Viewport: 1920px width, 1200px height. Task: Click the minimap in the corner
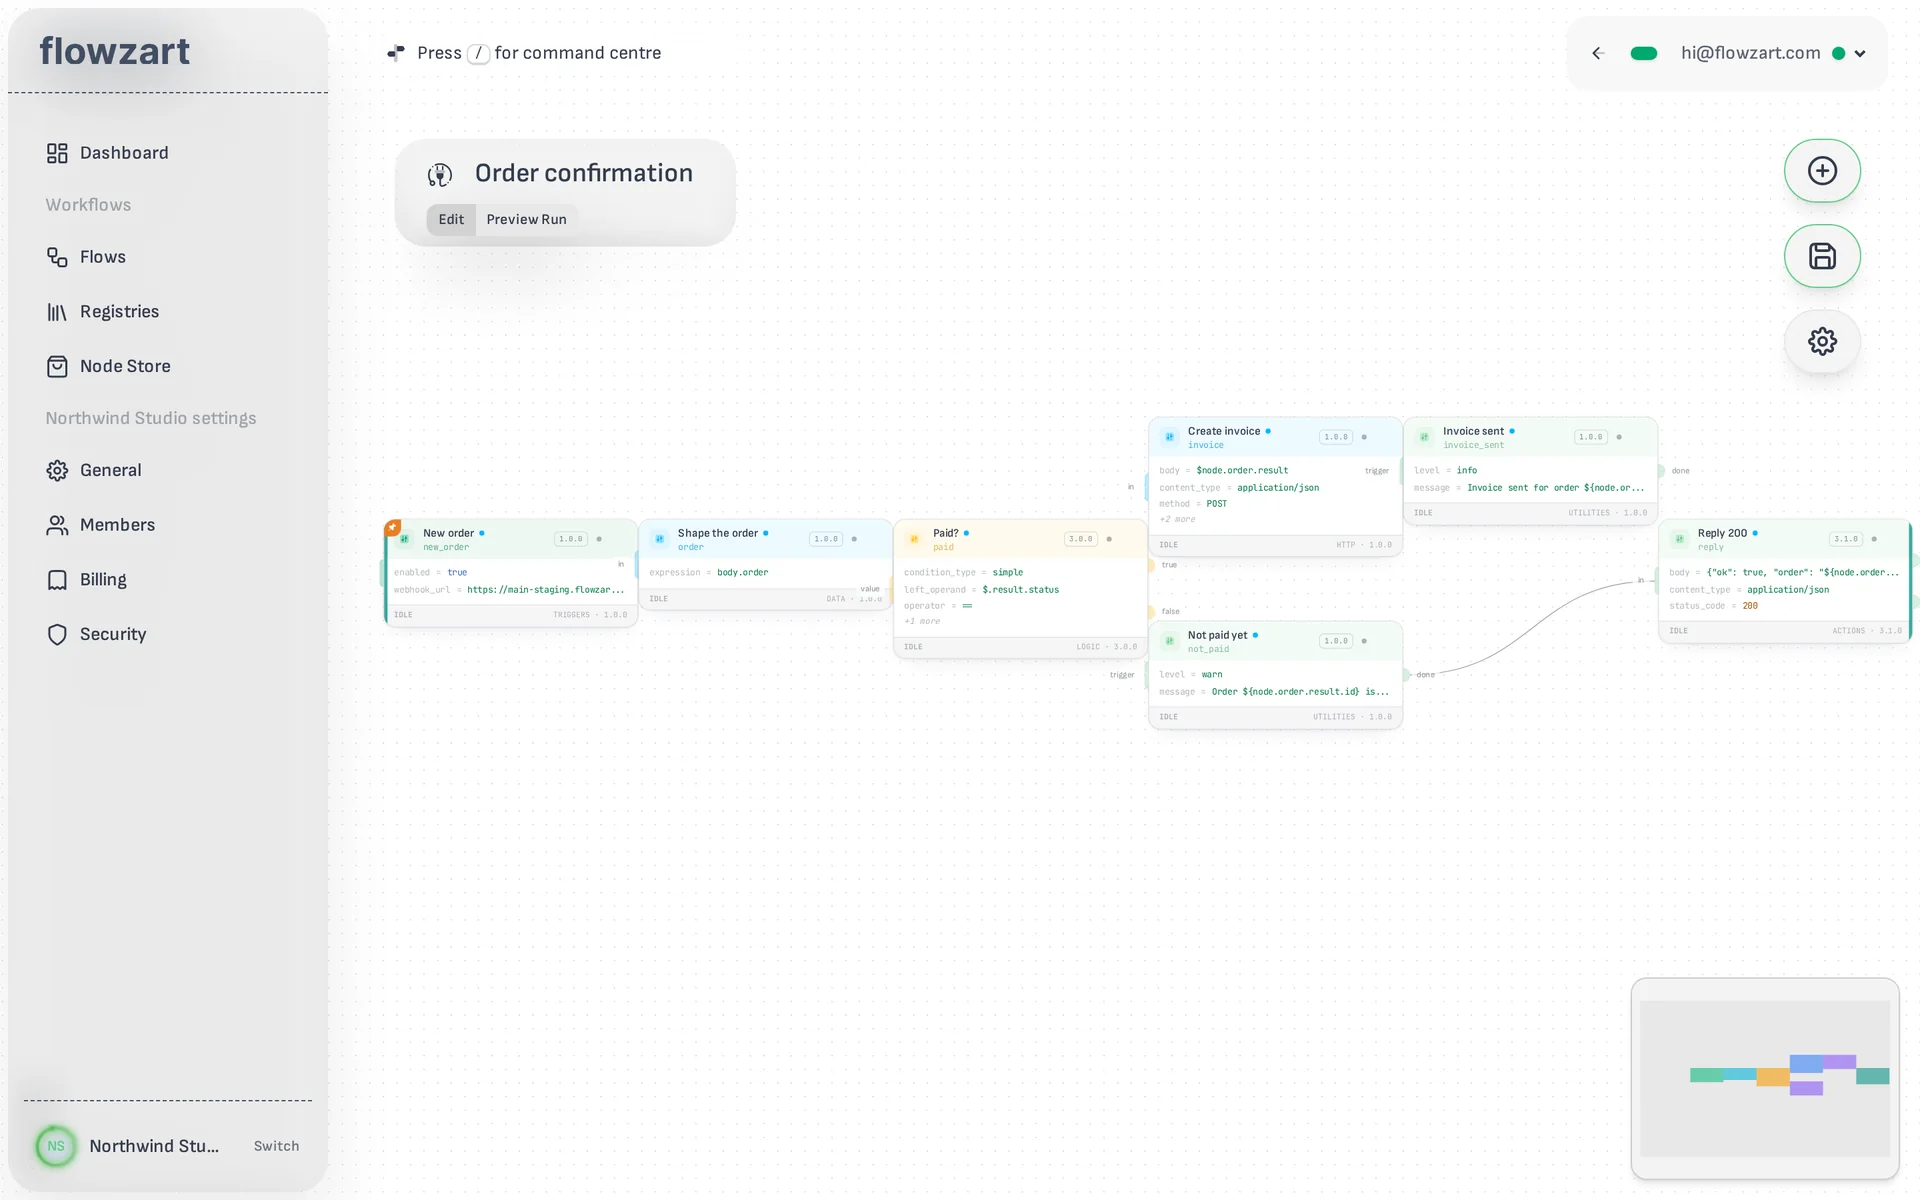point(1765,1078)
